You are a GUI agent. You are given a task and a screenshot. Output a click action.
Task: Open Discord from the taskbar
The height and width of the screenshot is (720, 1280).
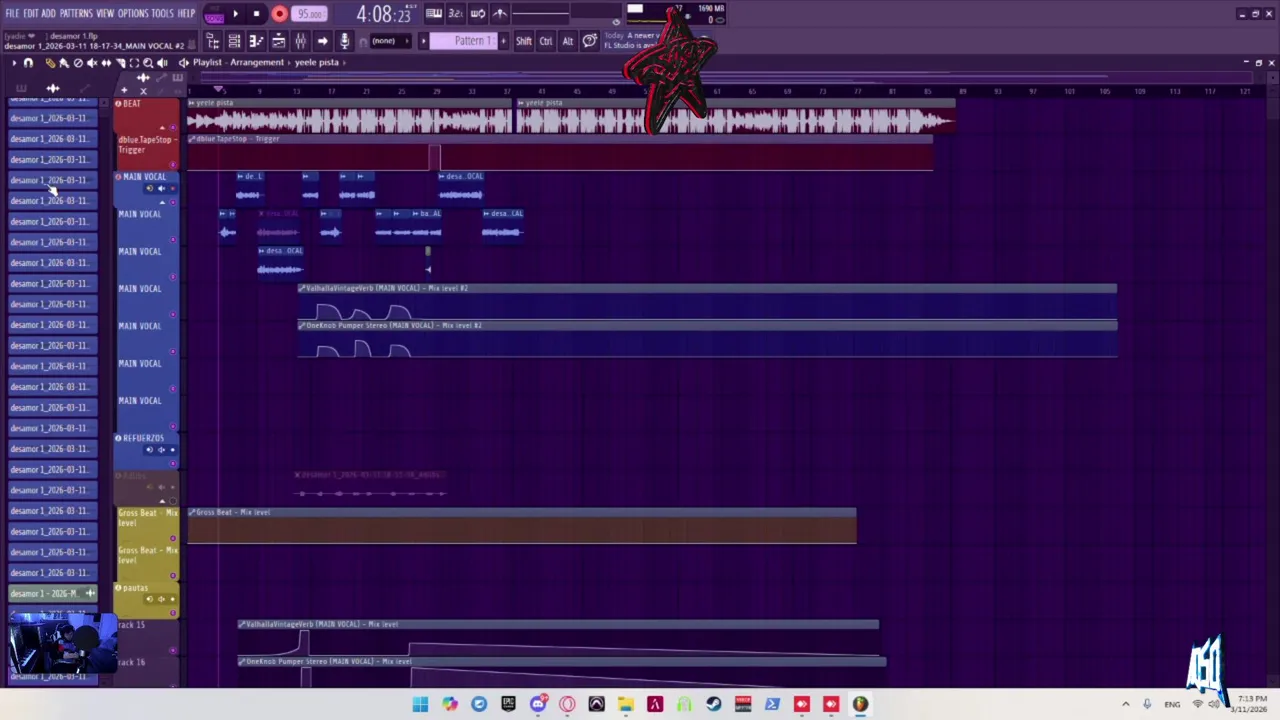[x=538, y=704]
